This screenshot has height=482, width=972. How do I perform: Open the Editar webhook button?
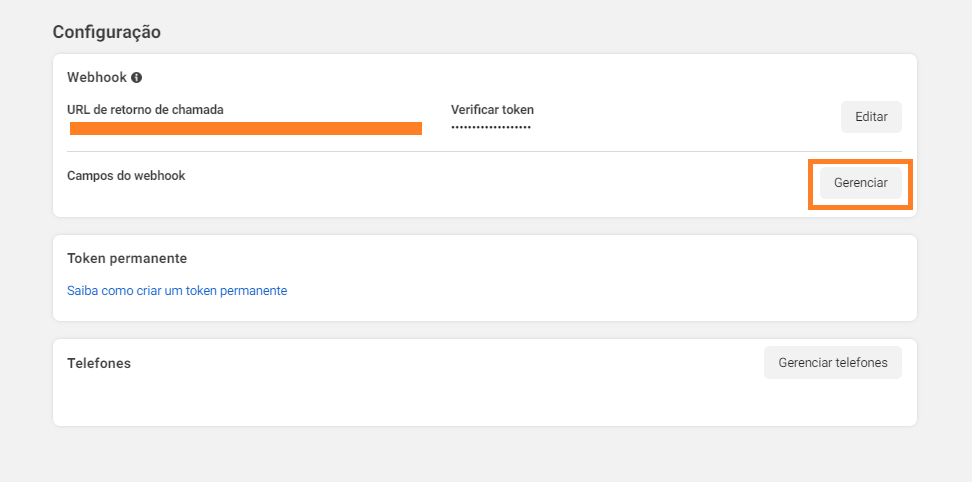point(871,116)
